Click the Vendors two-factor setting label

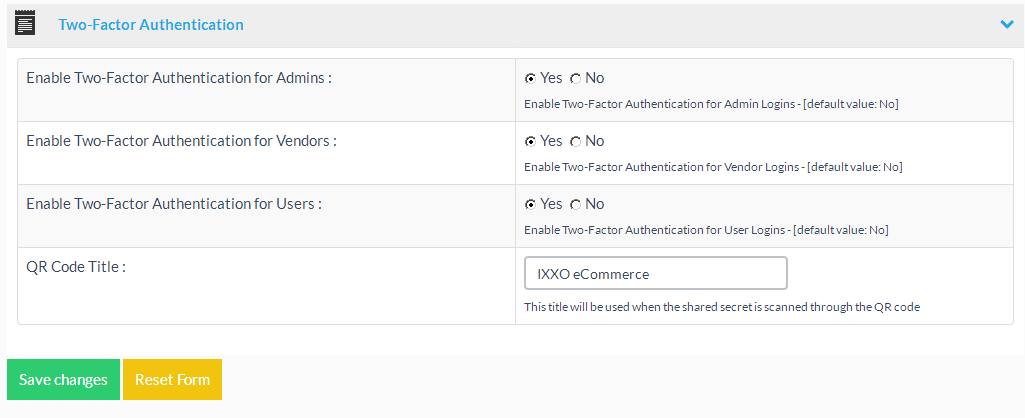tap(181, 141)
